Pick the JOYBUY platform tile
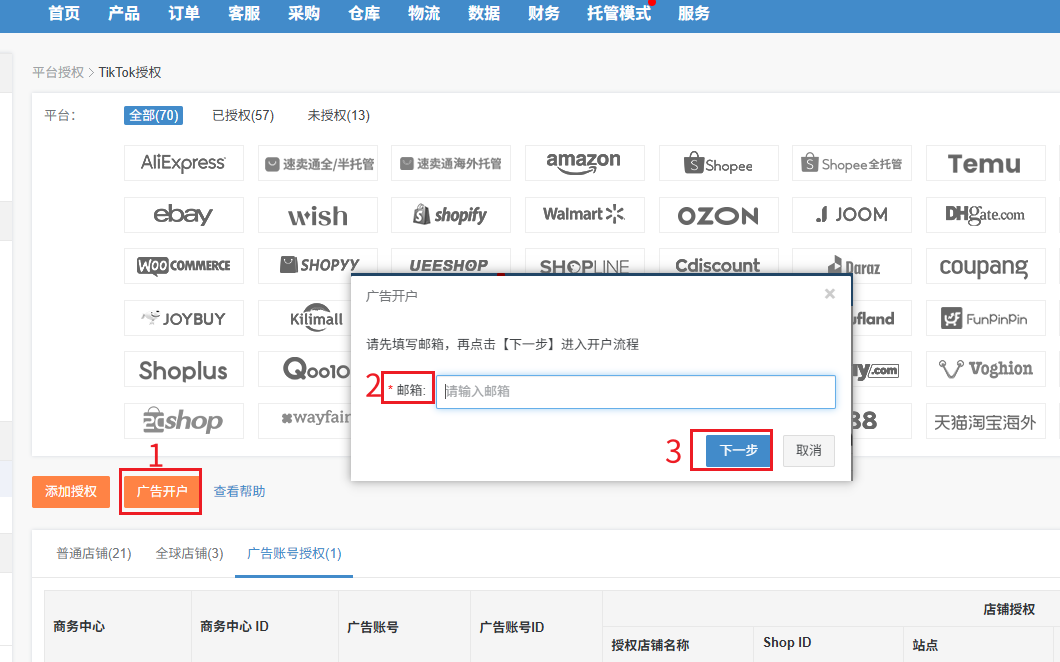 [183, 318]
